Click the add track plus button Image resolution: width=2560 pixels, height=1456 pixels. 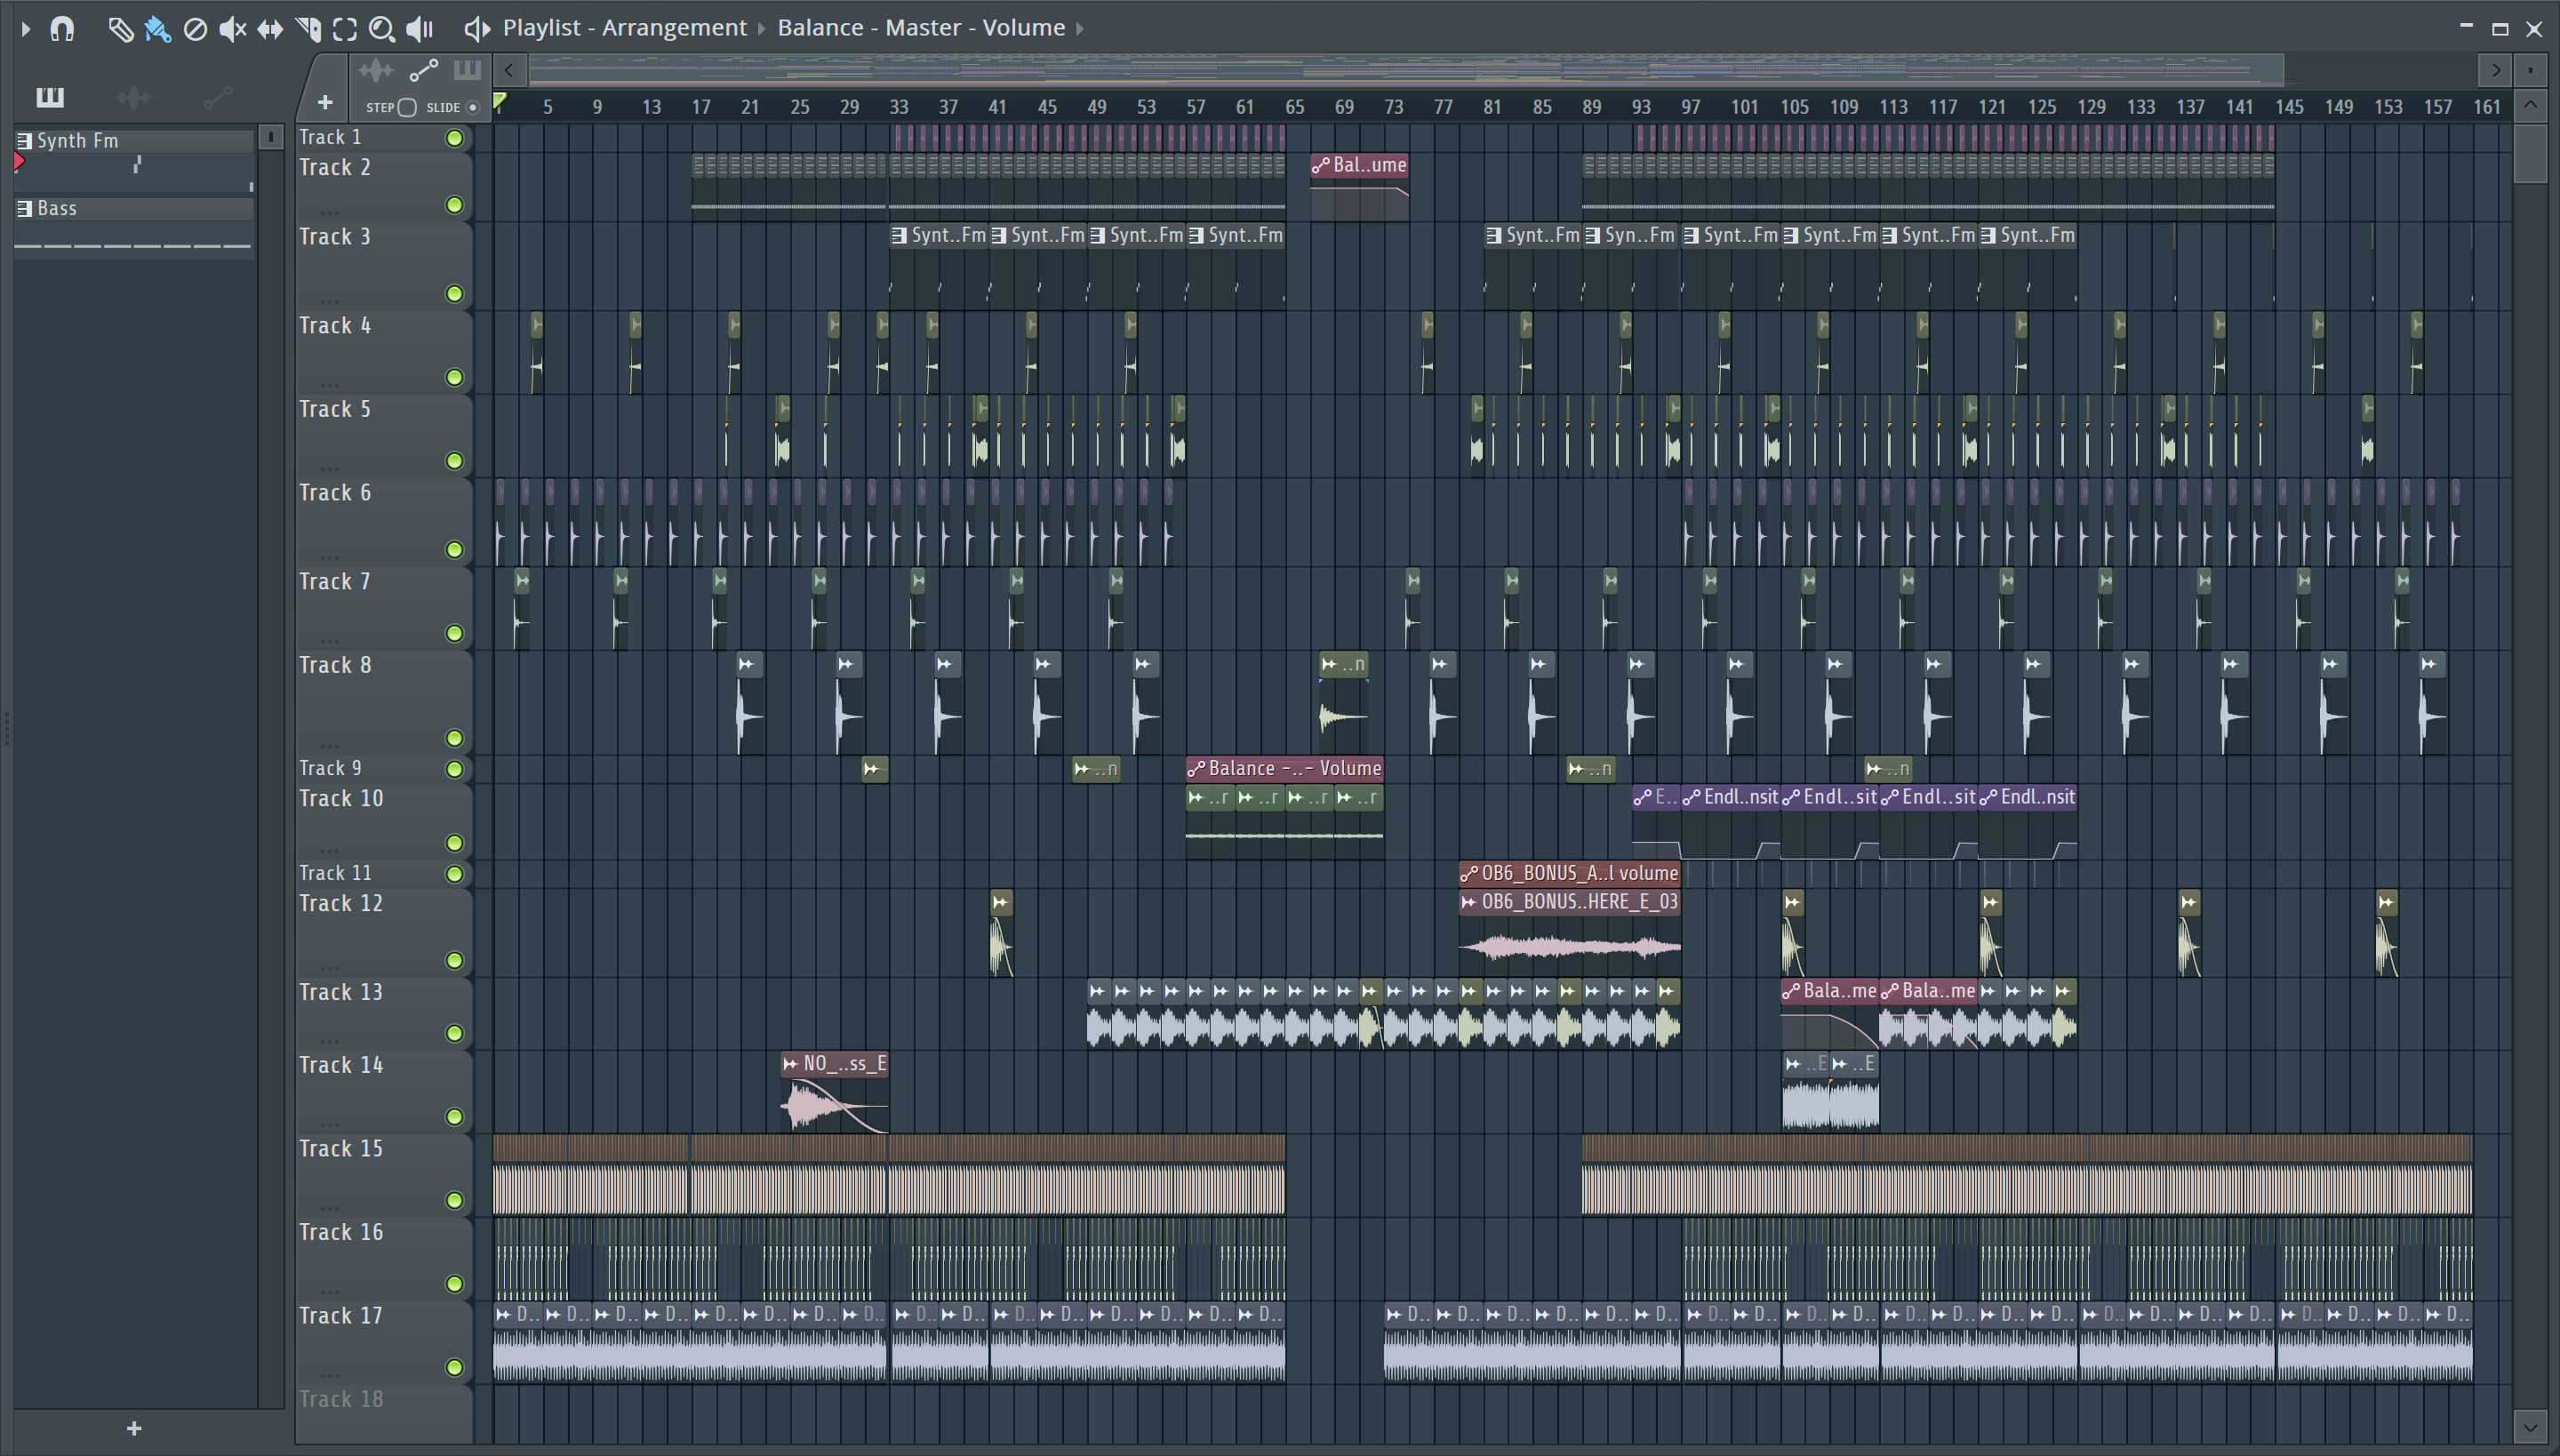click(325, 102)
